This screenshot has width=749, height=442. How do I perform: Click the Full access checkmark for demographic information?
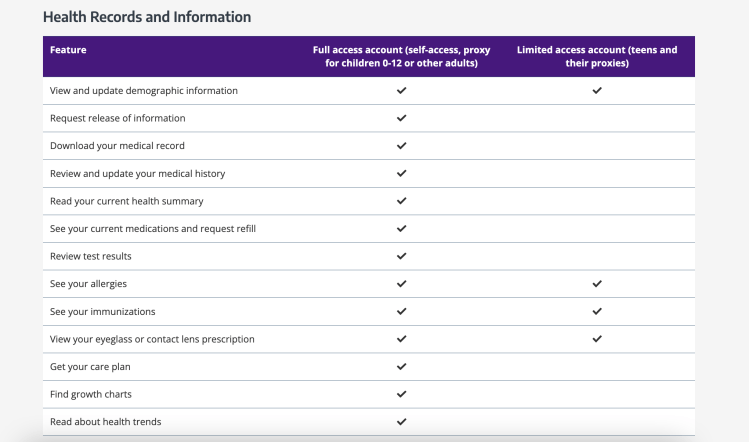coord(401,90)
